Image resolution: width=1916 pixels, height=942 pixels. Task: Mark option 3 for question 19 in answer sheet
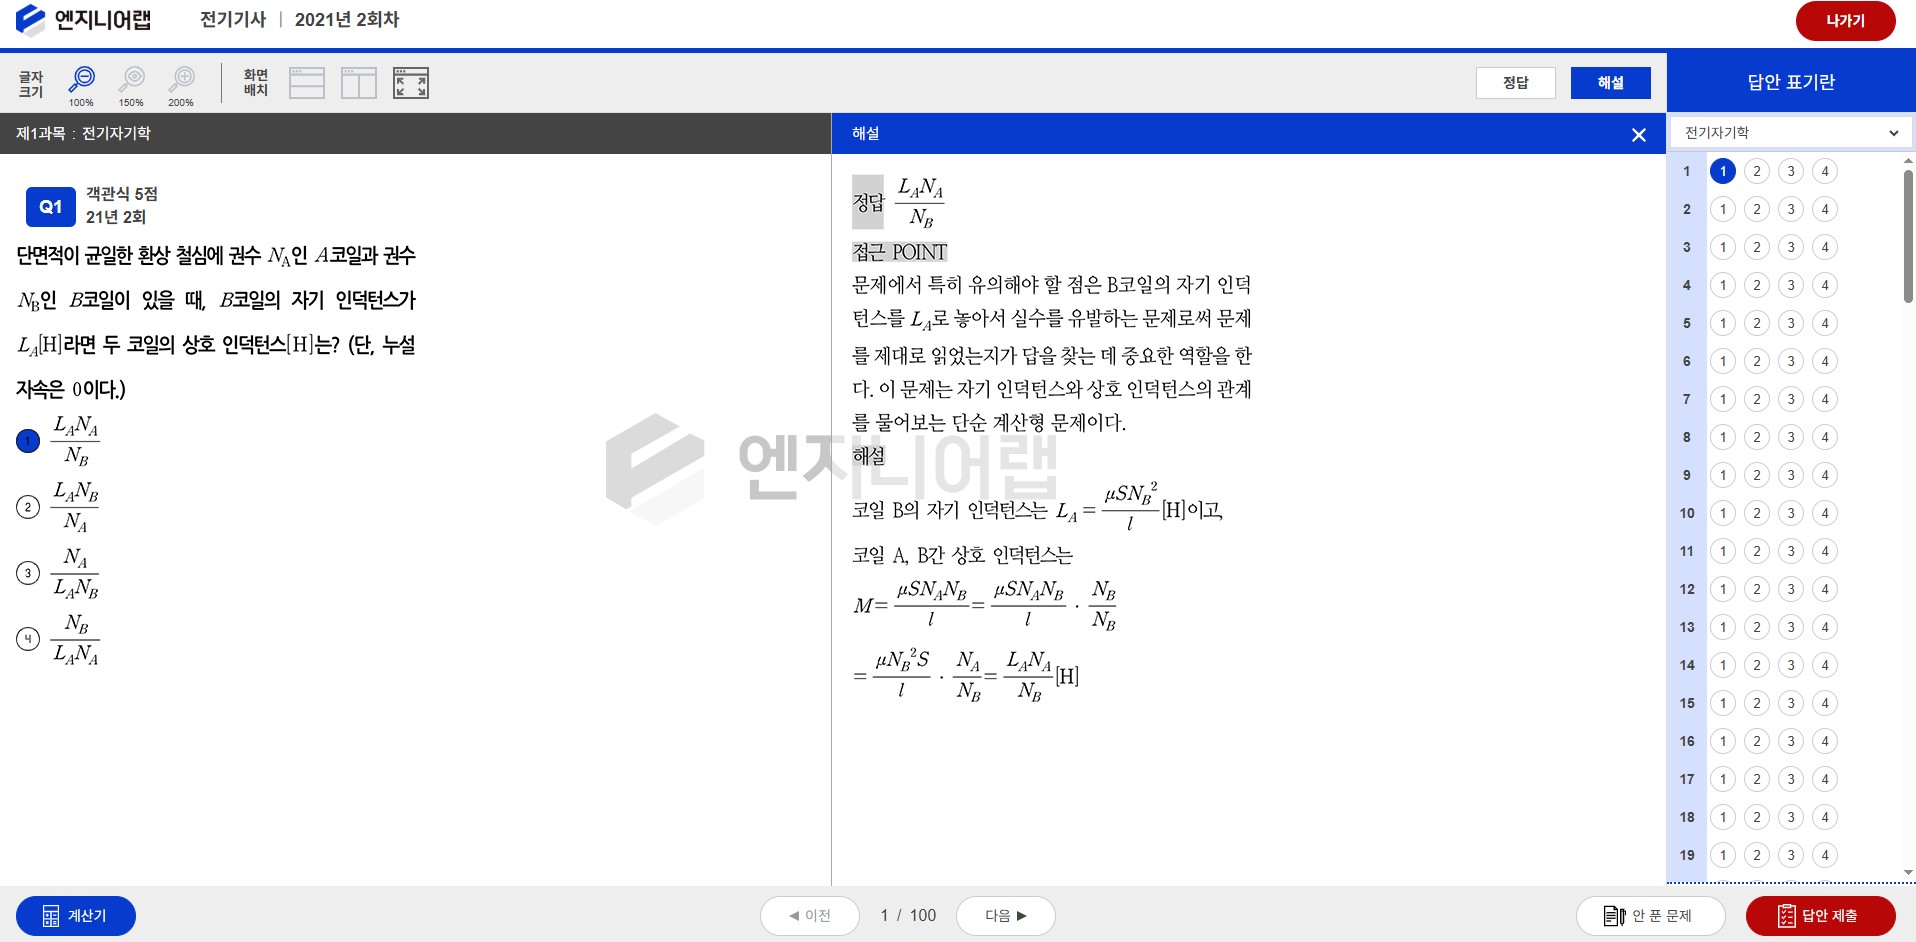coord(1791,855)
